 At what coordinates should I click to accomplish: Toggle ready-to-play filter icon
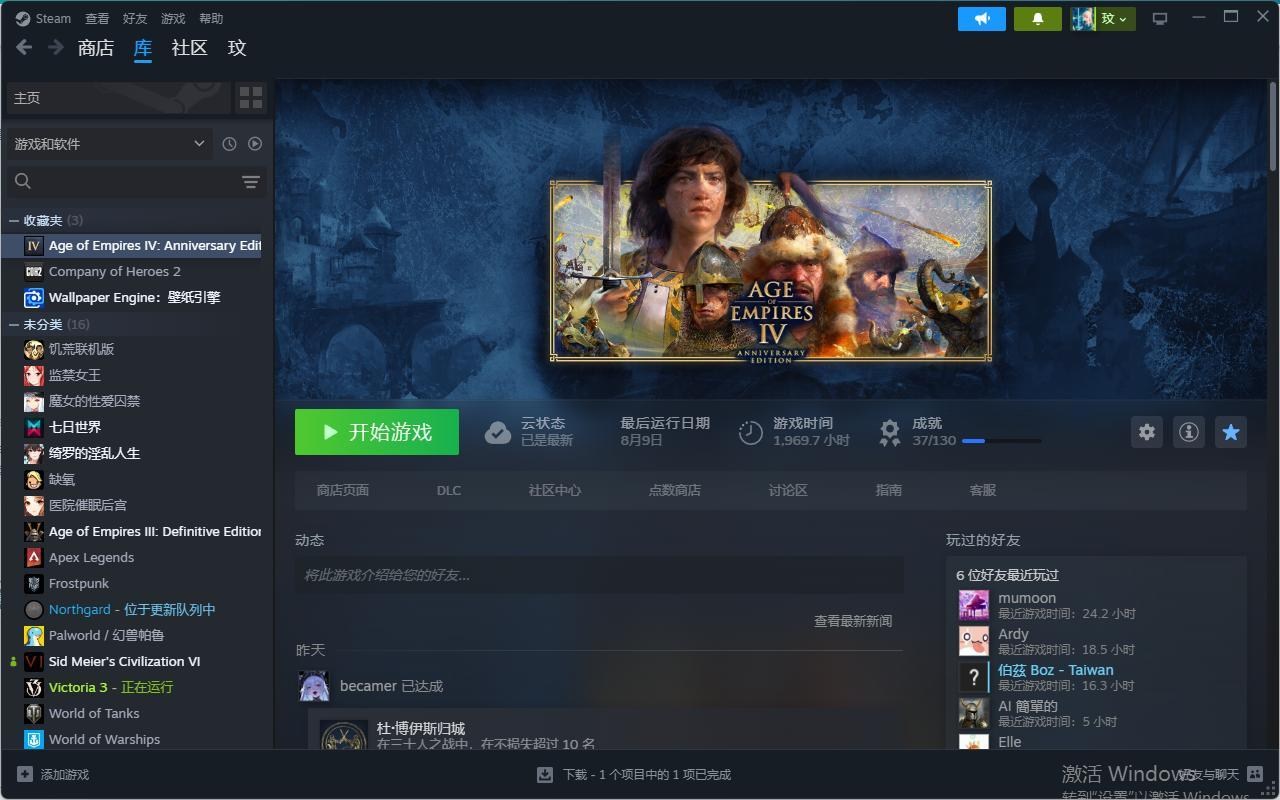coord(255,144)
